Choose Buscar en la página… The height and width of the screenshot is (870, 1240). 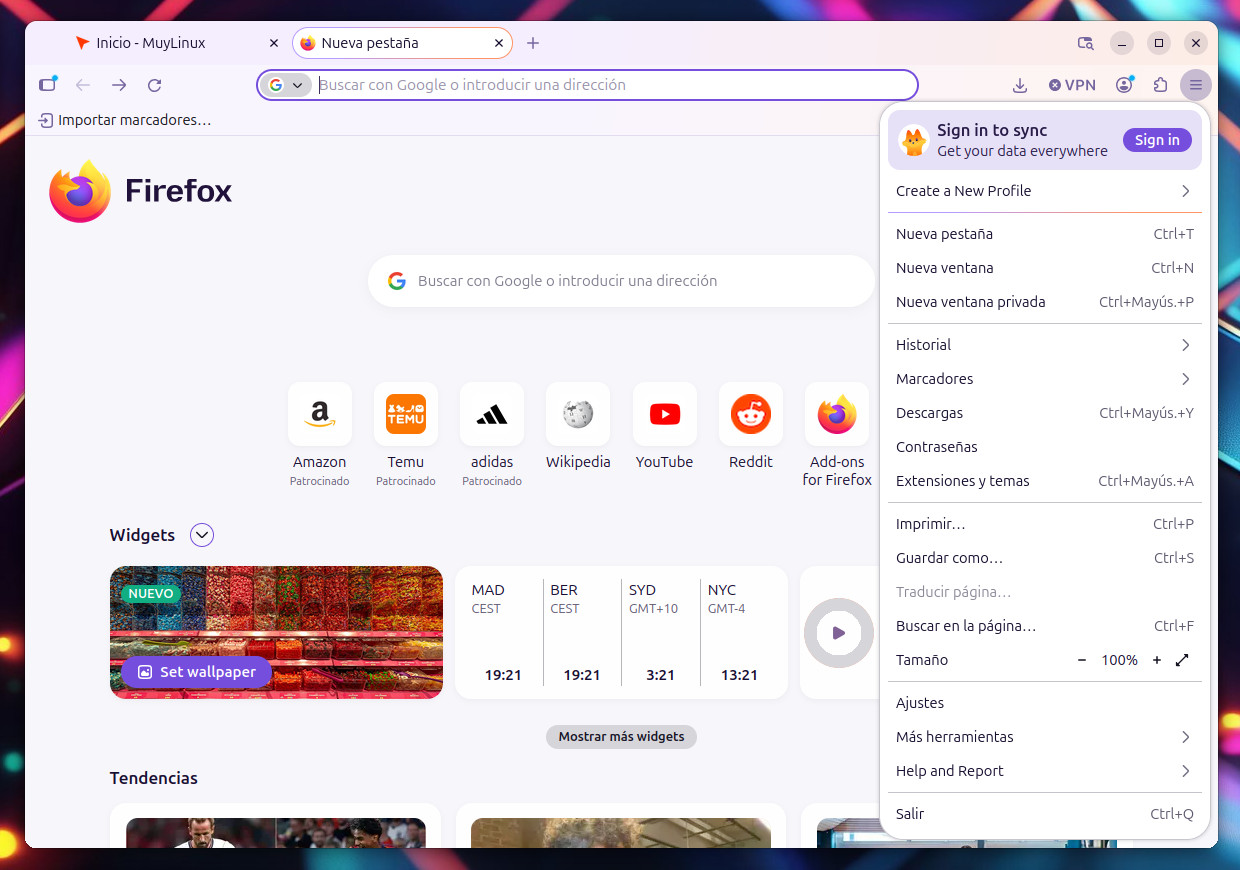click(x=1045, y=626)
